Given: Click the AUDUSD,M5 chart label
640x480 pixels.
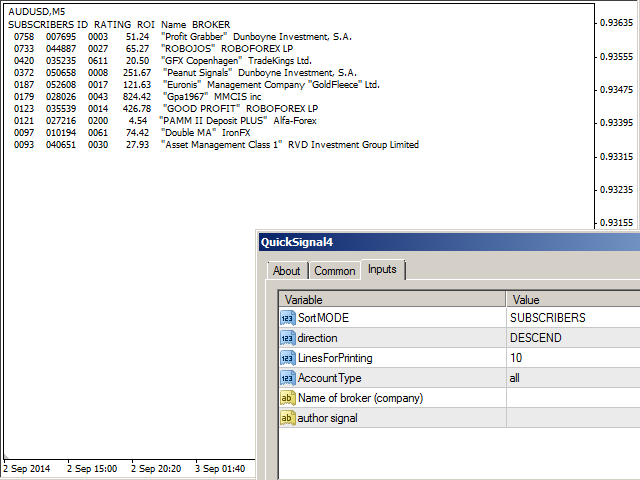Looking at the screenshot, I should click(x=37, y=12).
